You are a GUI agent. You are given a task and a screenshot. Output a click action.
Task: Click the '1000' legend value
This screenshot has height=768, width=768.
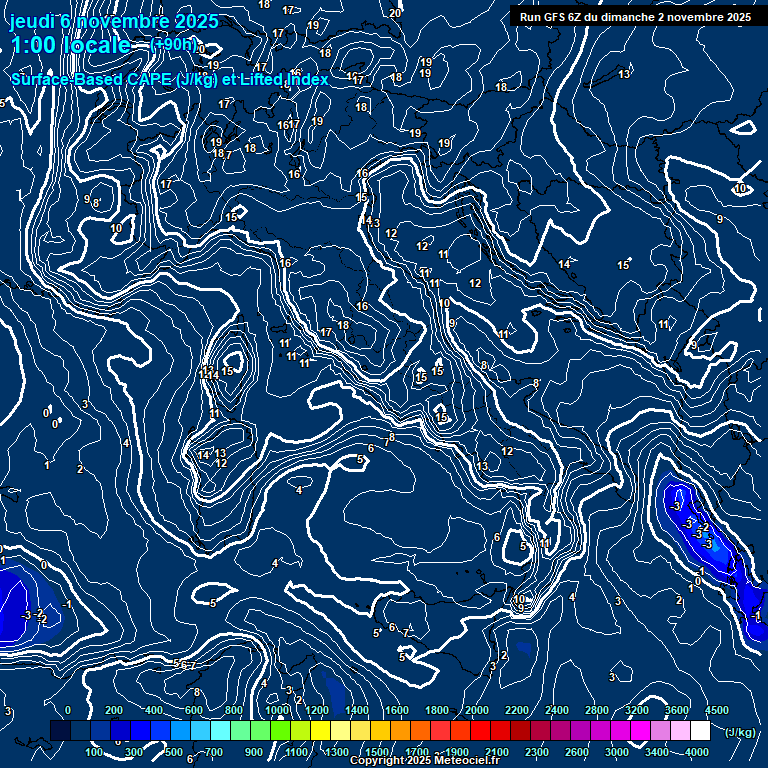tap(277, 710)
